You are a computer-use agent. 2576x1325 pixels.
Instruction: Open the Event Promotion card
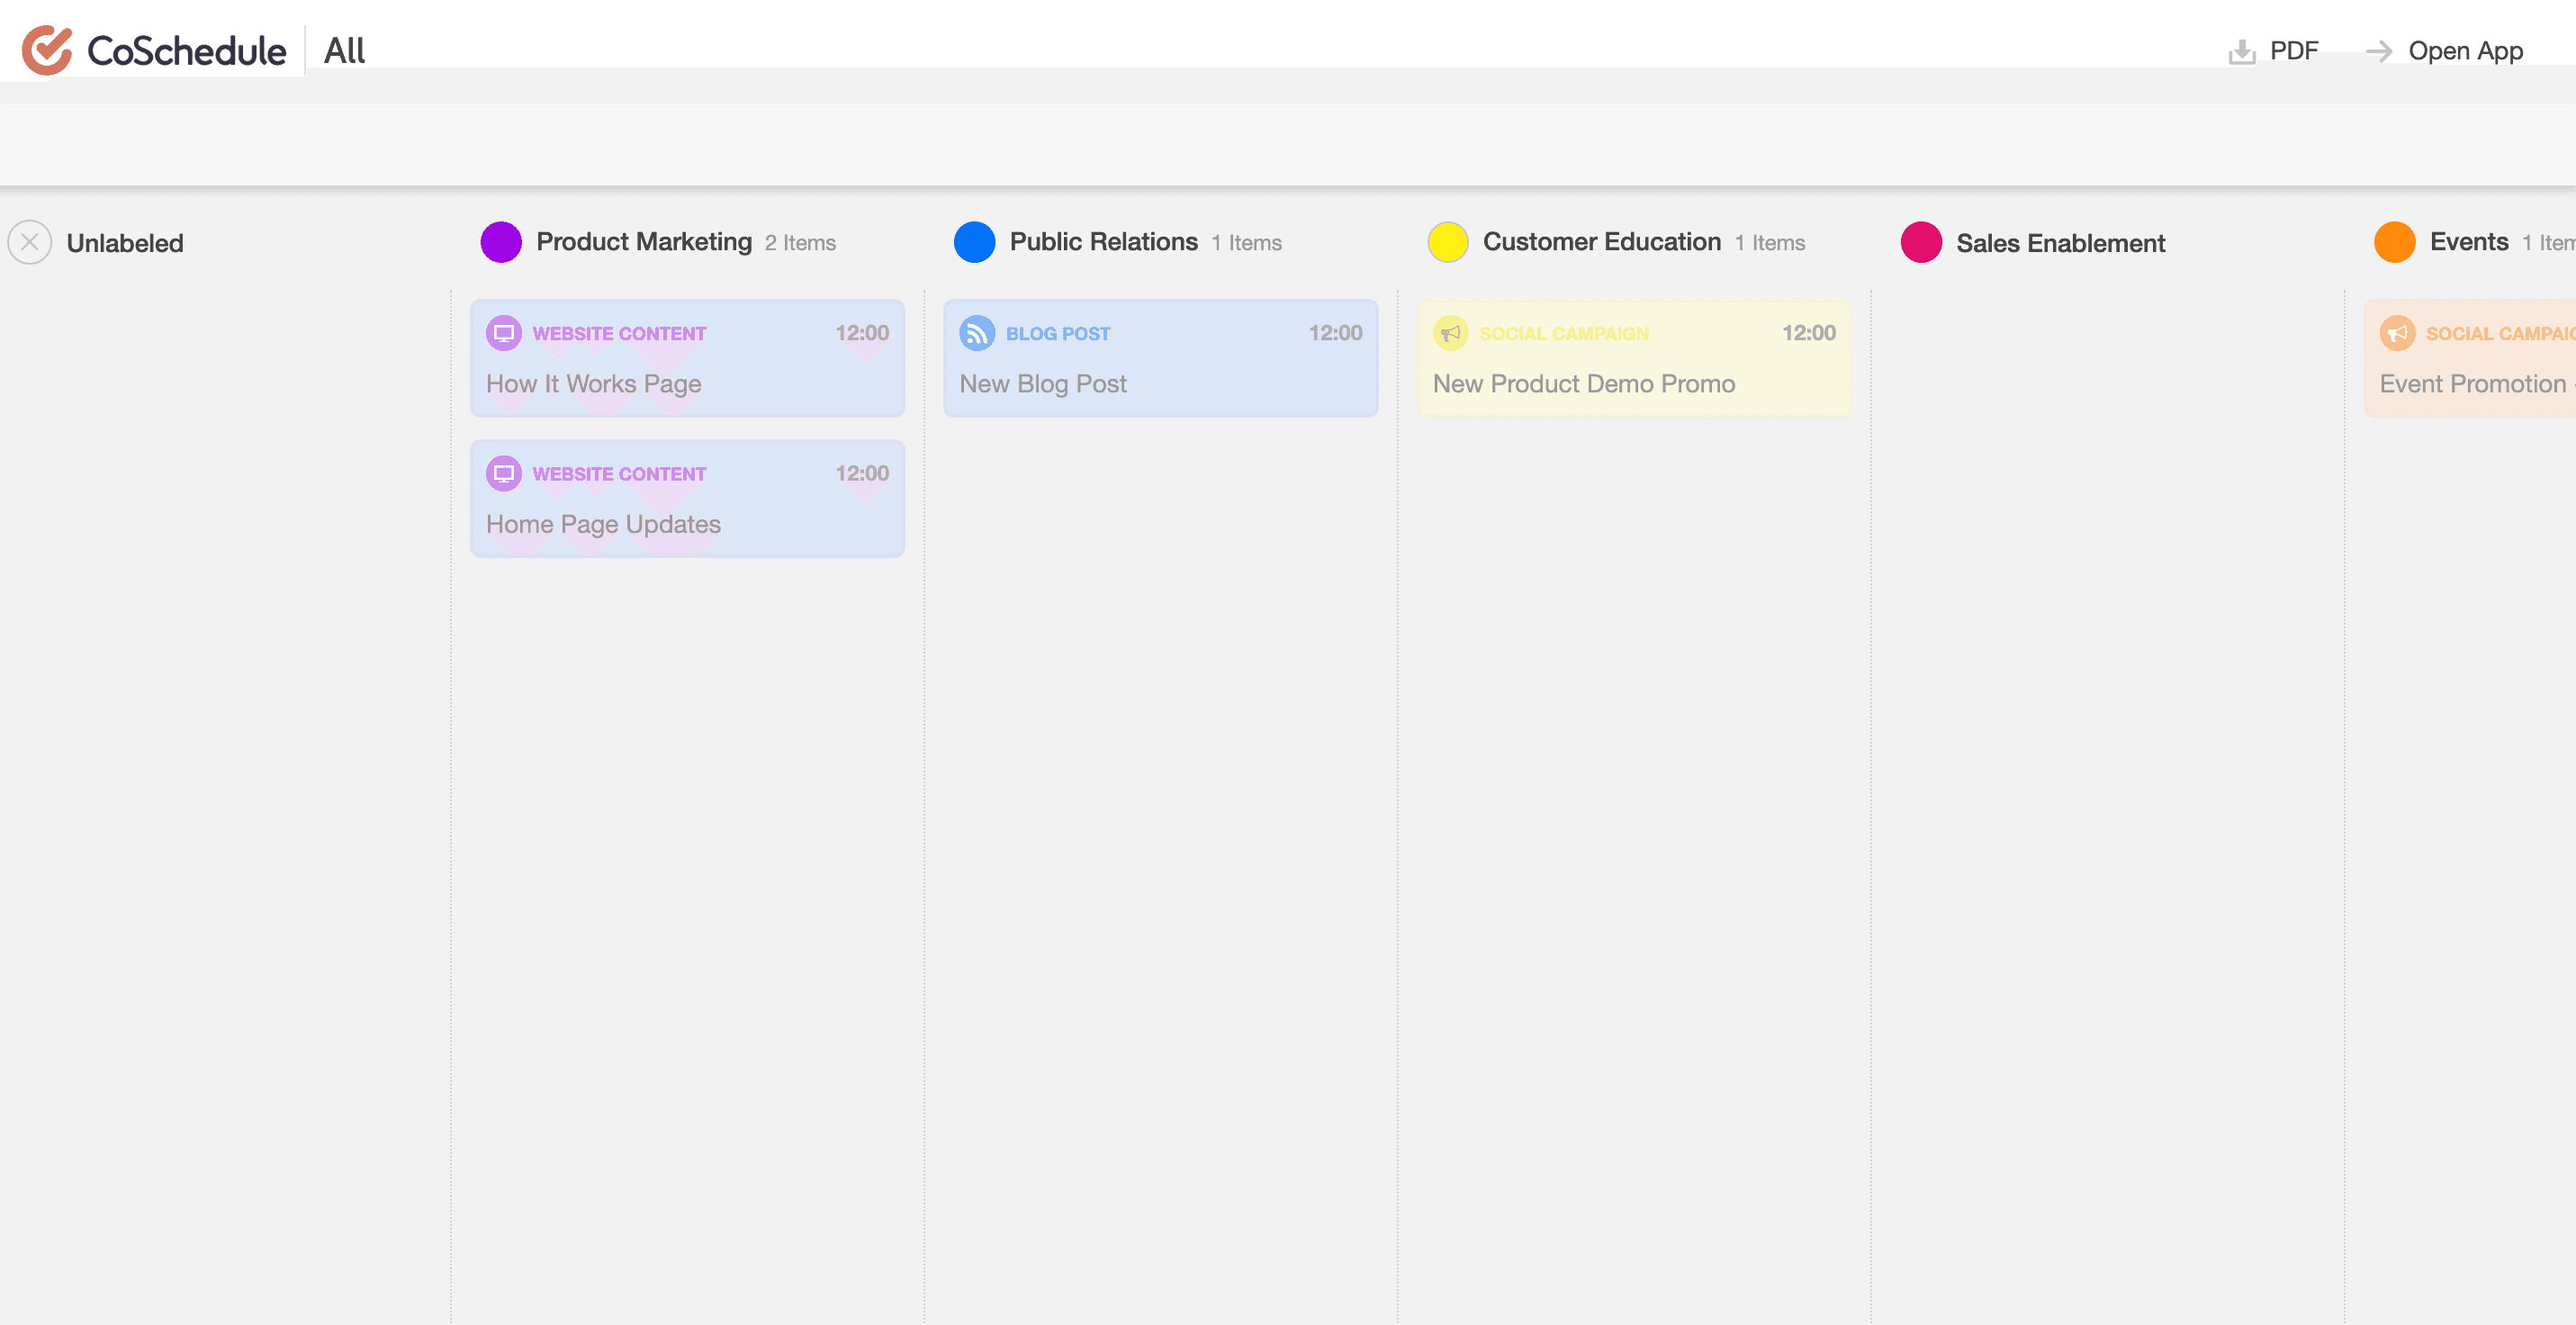[2470, 358]
